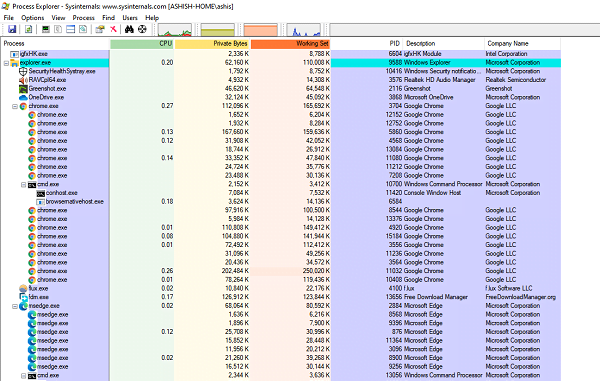This screenshot has width=600, height=381.
Task: Click the Save toolbar icon
Action: tap(12, 29)
